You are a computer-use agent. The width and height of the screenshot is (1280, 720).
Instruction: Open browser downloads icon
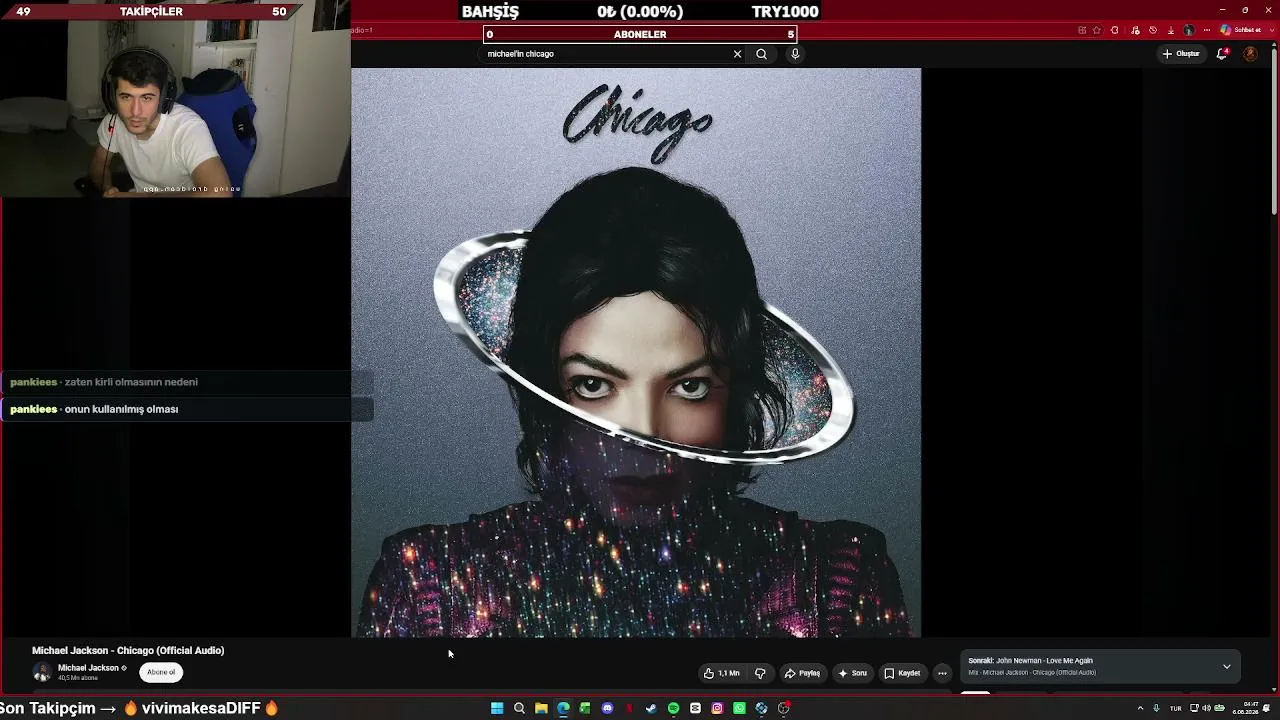(x=1171, y=30)
